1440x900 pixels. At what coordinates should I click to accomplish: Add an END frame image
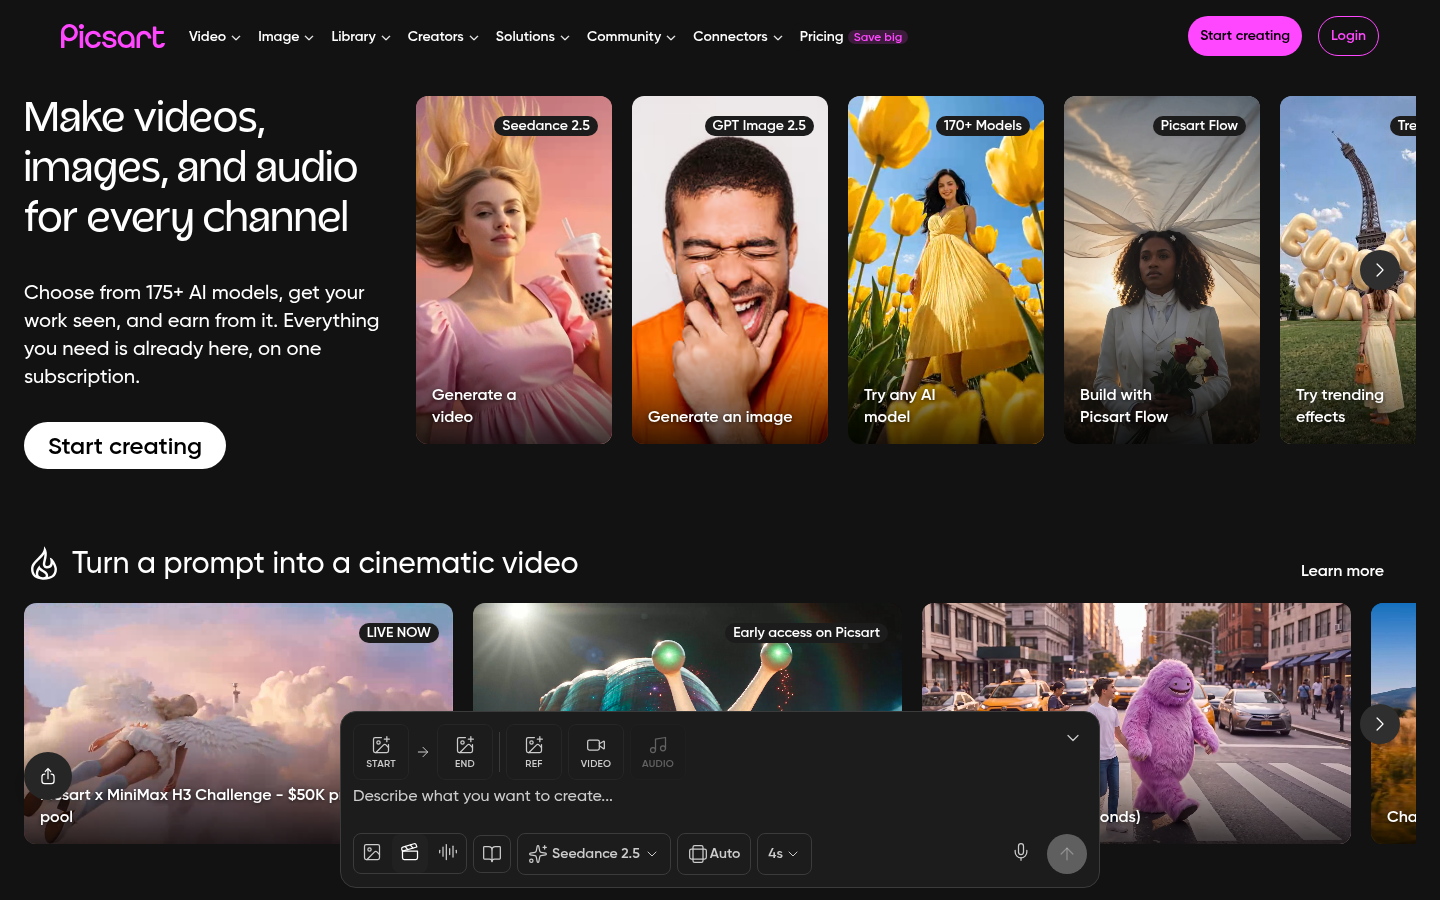click(x=465, y=752)
